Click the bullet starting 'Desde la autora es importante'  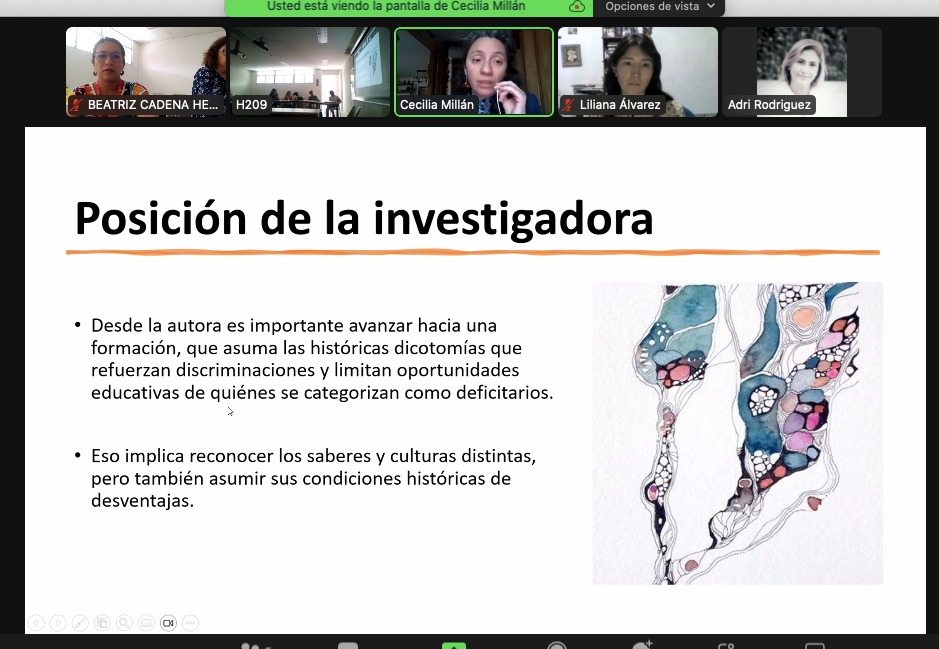pos(322,359)
